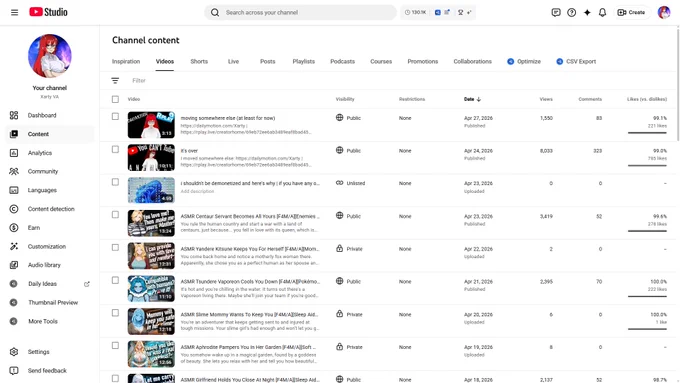Select the Slime Mommy video checkbox
Screen dimensions: 680x383
click(x=115, y=313)
